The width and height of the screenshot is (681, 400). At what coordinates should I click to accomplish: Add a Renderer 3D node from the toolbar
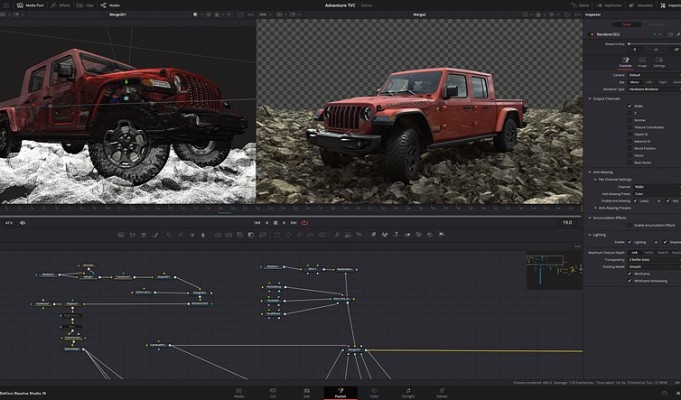(441, 235)
